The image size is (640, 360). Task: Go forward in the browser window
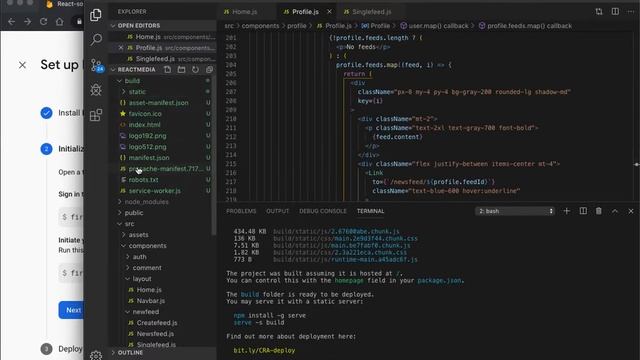coord(27,22)
